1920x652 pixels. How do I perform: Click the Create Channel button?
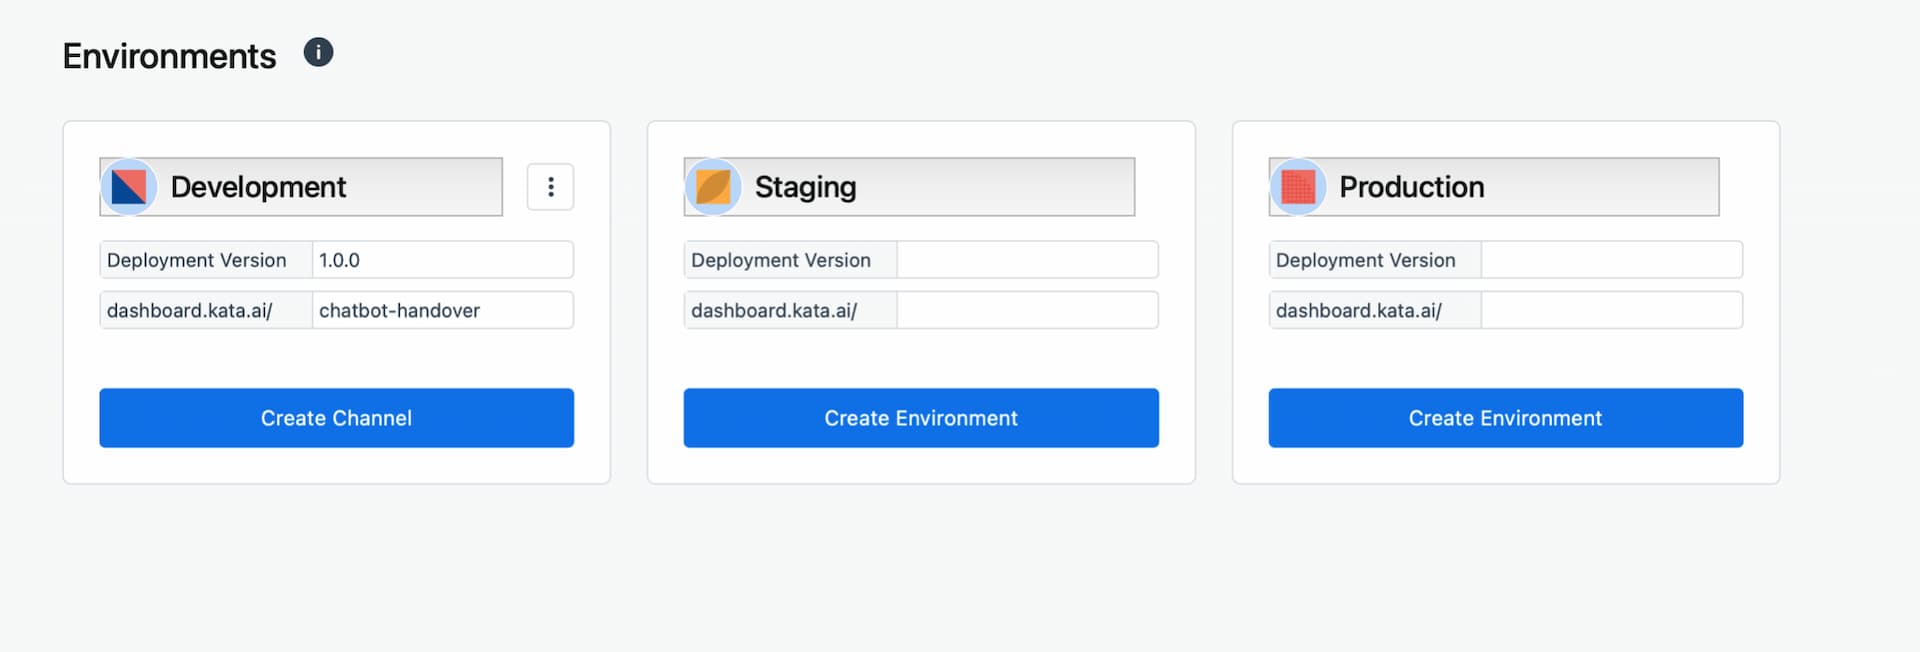click(336, 418)
